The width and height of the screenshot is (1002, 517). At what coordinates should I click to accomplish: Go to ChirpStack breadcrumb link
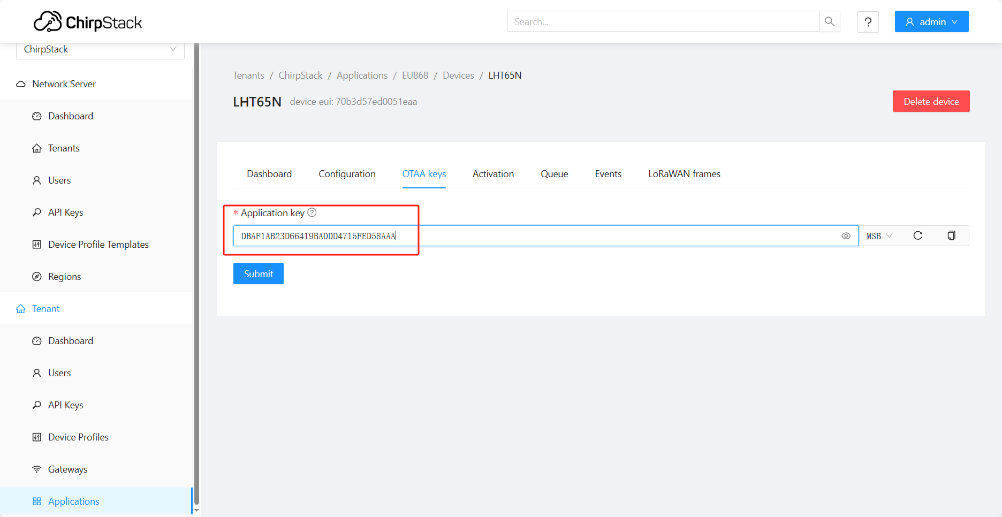(x=300, y=75)
